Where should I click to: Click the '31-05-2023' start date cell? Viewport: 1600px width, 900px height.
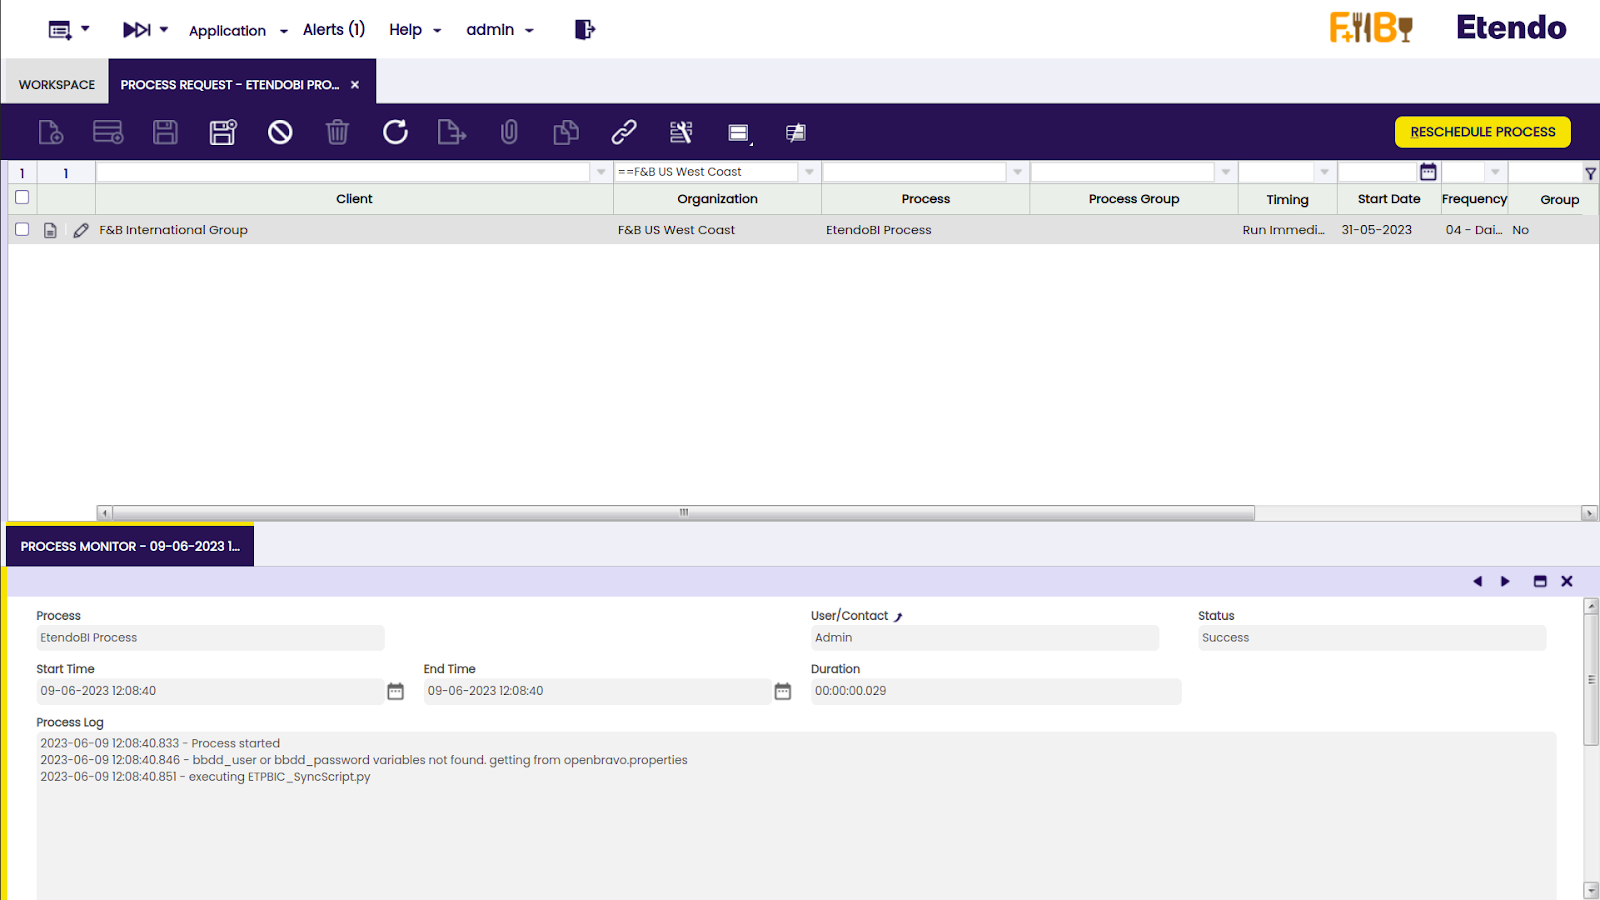point(1389,230)
